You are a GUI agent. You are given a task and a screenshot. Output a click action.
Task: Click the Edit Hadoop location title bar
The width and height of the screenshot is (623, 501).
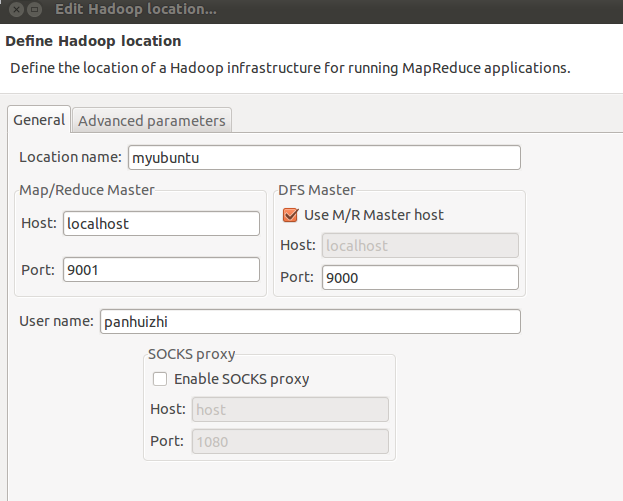(x=312, y=10)
